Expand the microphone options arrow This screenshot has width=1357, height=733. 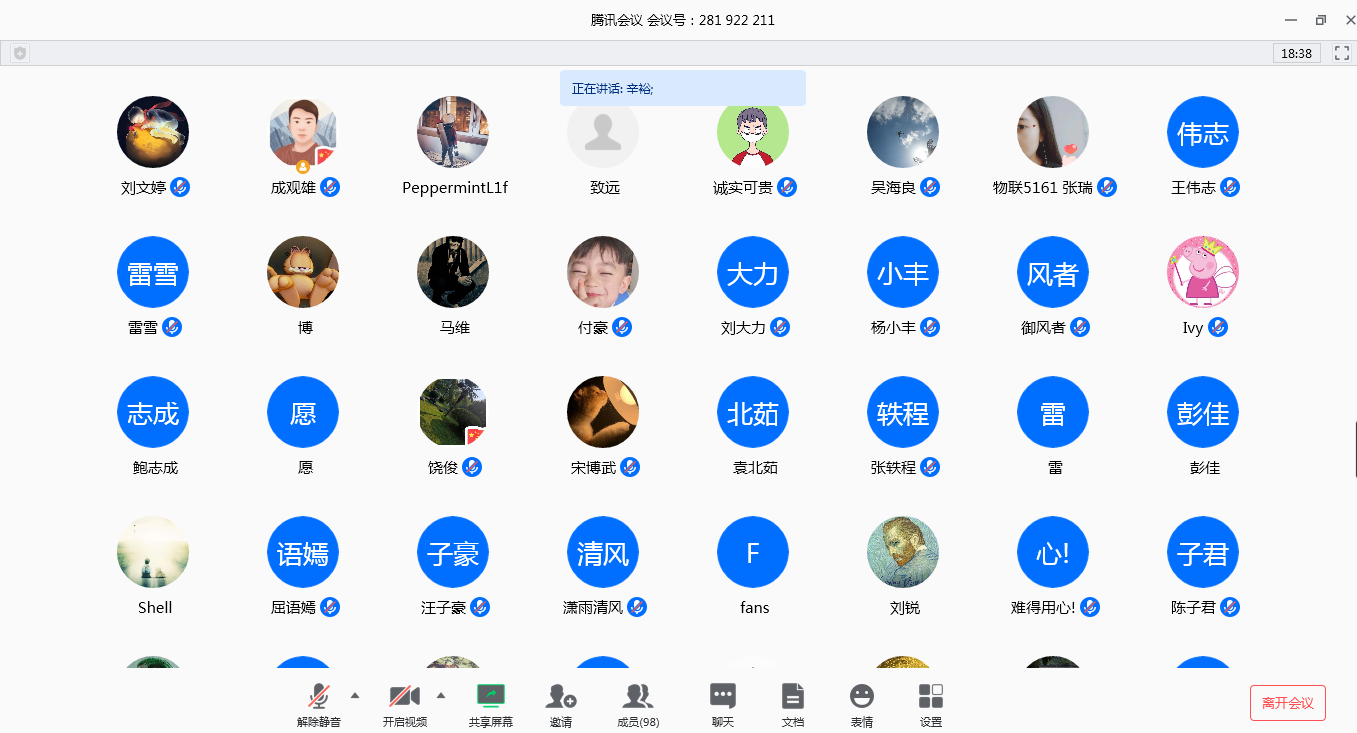click(x=355, y=695)
